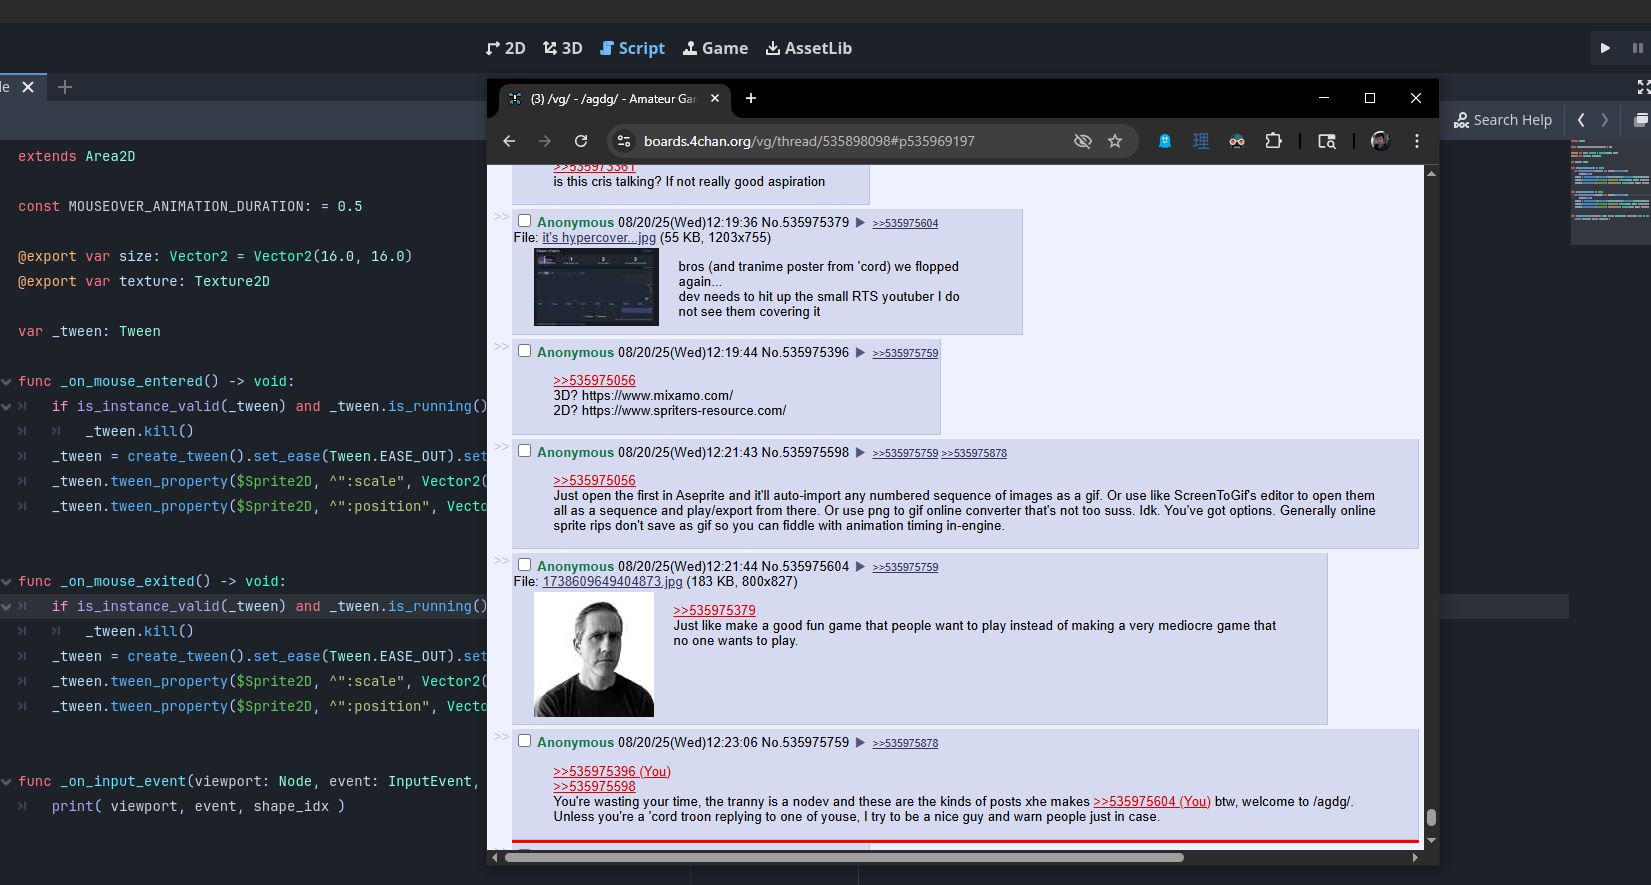Switch to the 3D workspace in Godot
This screenshot has width=1651, height=885.
coord(563,48)
